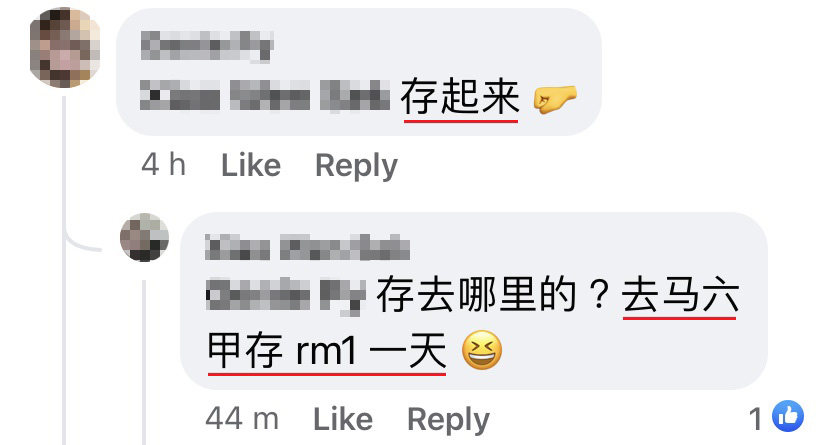View the reaction count '1' on reply
This screenshot has width=828, height=445.
coord(756,419)
